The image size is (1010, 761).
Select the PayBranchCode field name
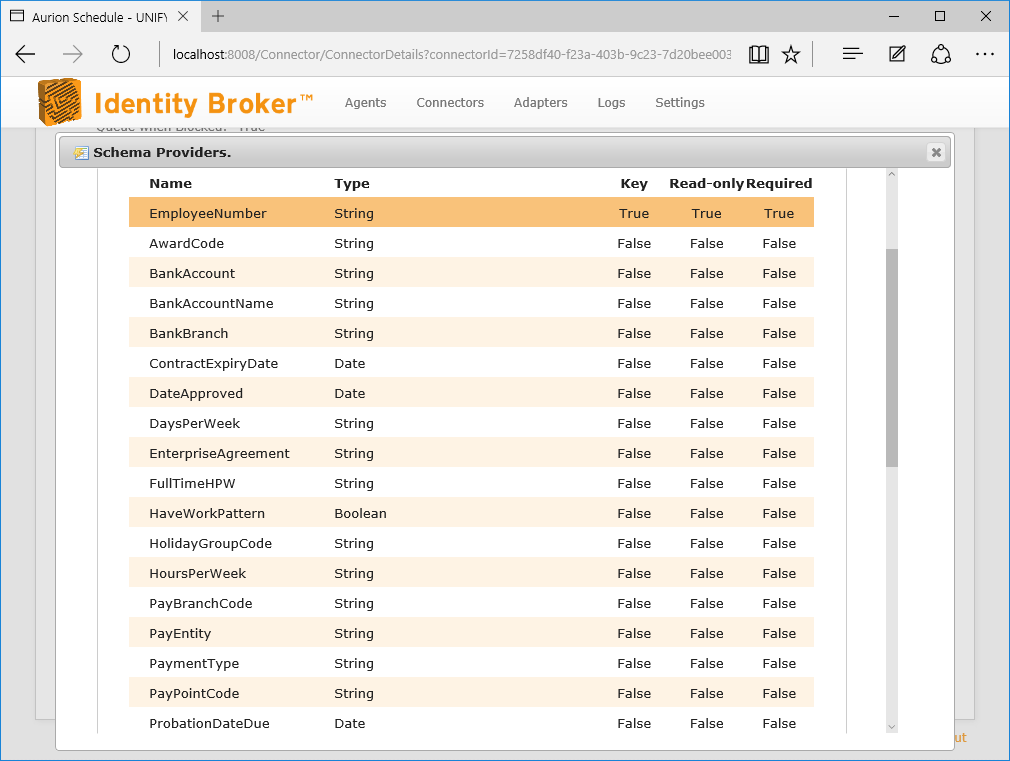click(x=200, y=604)
